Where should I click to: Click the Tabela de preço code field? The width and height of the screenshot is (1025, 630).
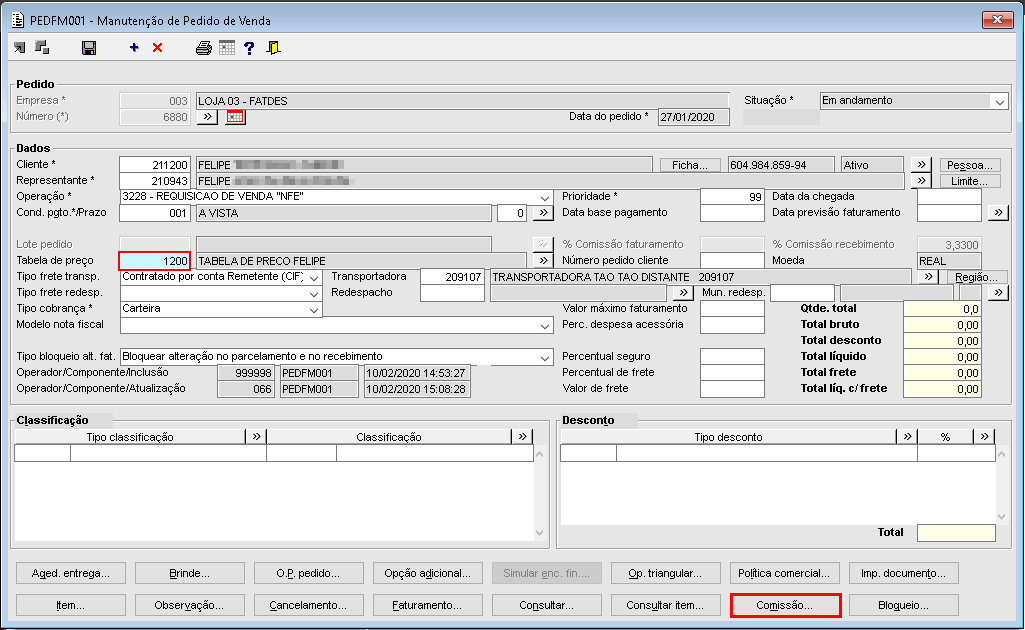[154, 261]
